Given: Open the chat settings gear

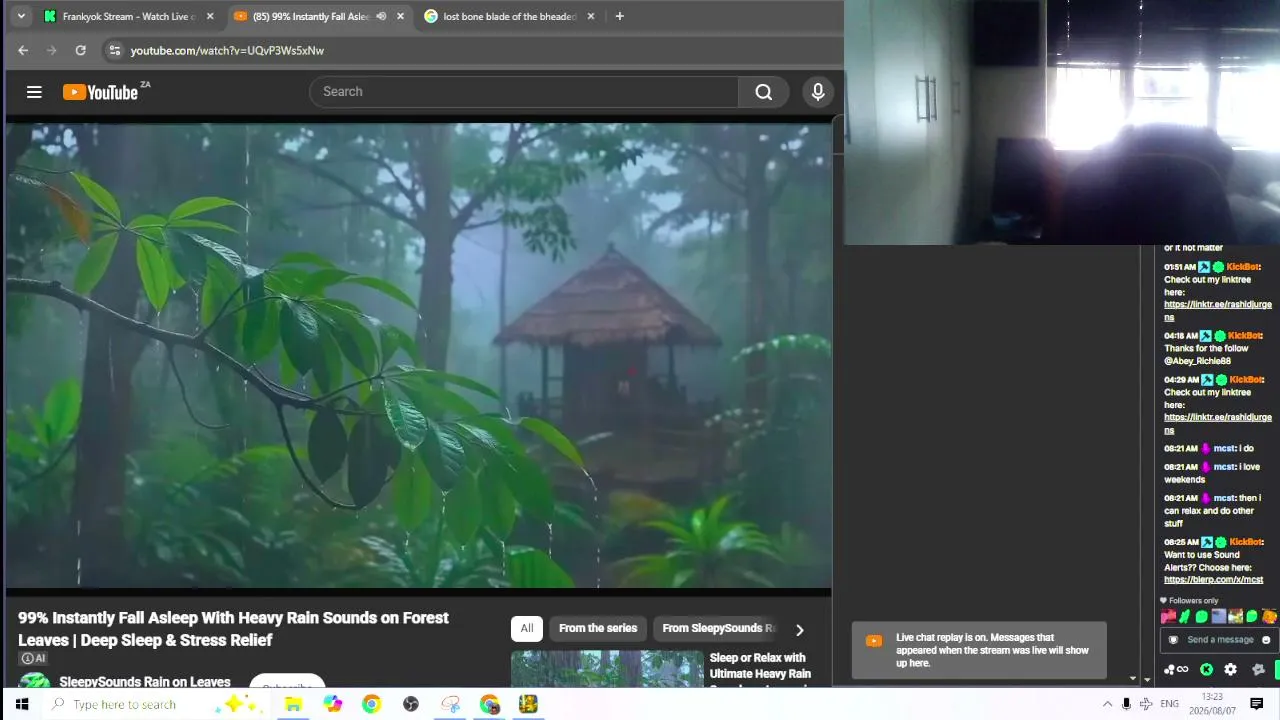Looking at the screenshot, I should pyautogui.click(x=1230, y=670).
